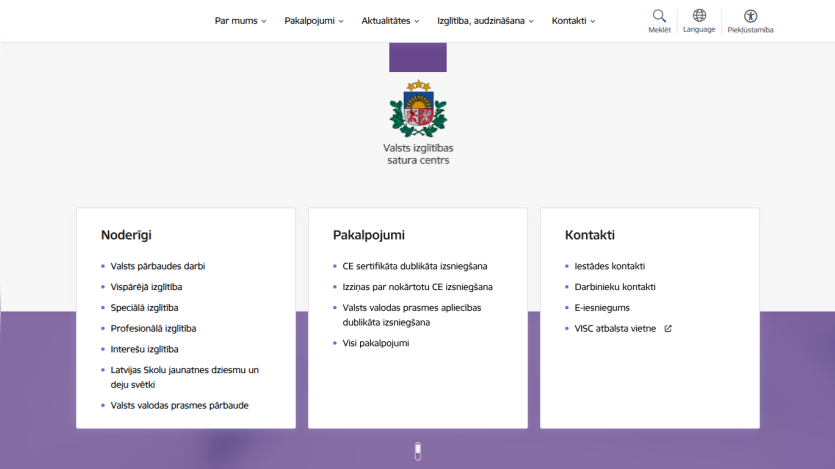
Task: Open Valsts valodas prasmes pārbaude link
Action: click(x=179, y=406)
